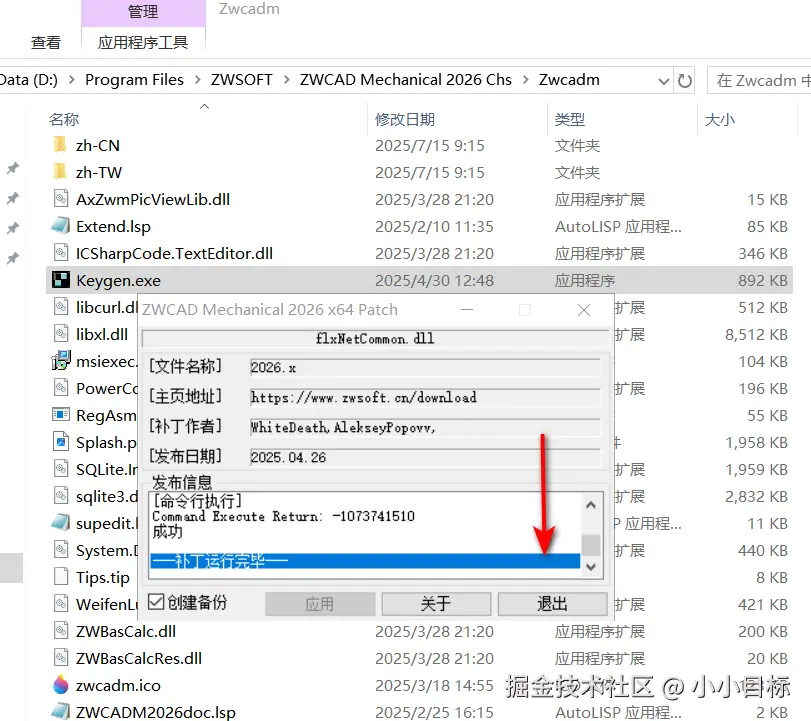
Task: Click the 成功 line in the log
Action: (168, 531)
